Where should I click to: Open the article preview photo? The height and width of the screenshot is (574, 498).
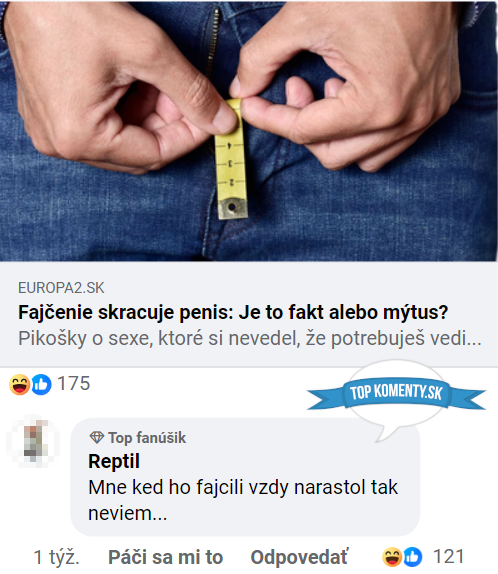[x=249, y=131]
